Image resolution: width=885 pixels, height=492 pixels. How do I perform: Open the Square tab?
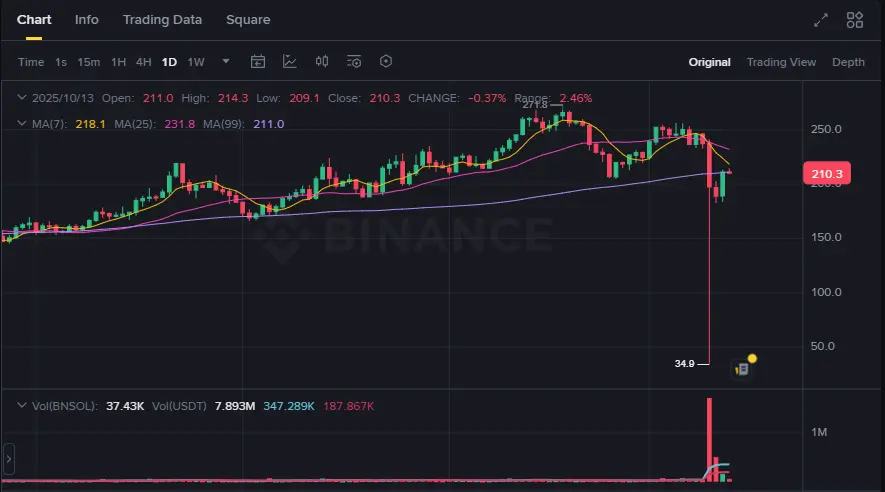[x=248, y=20]
